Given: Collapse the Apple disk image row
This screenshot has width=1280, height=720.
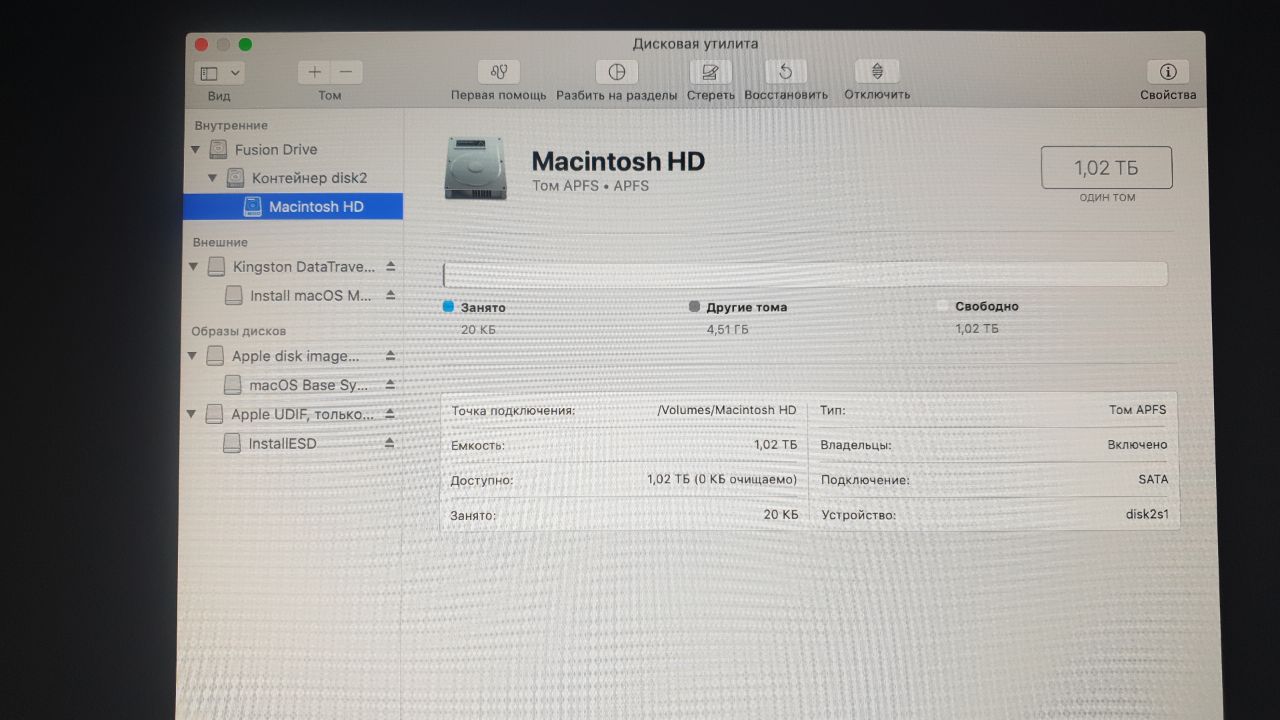Looking at the screenshot, I should tap(193, 356).
